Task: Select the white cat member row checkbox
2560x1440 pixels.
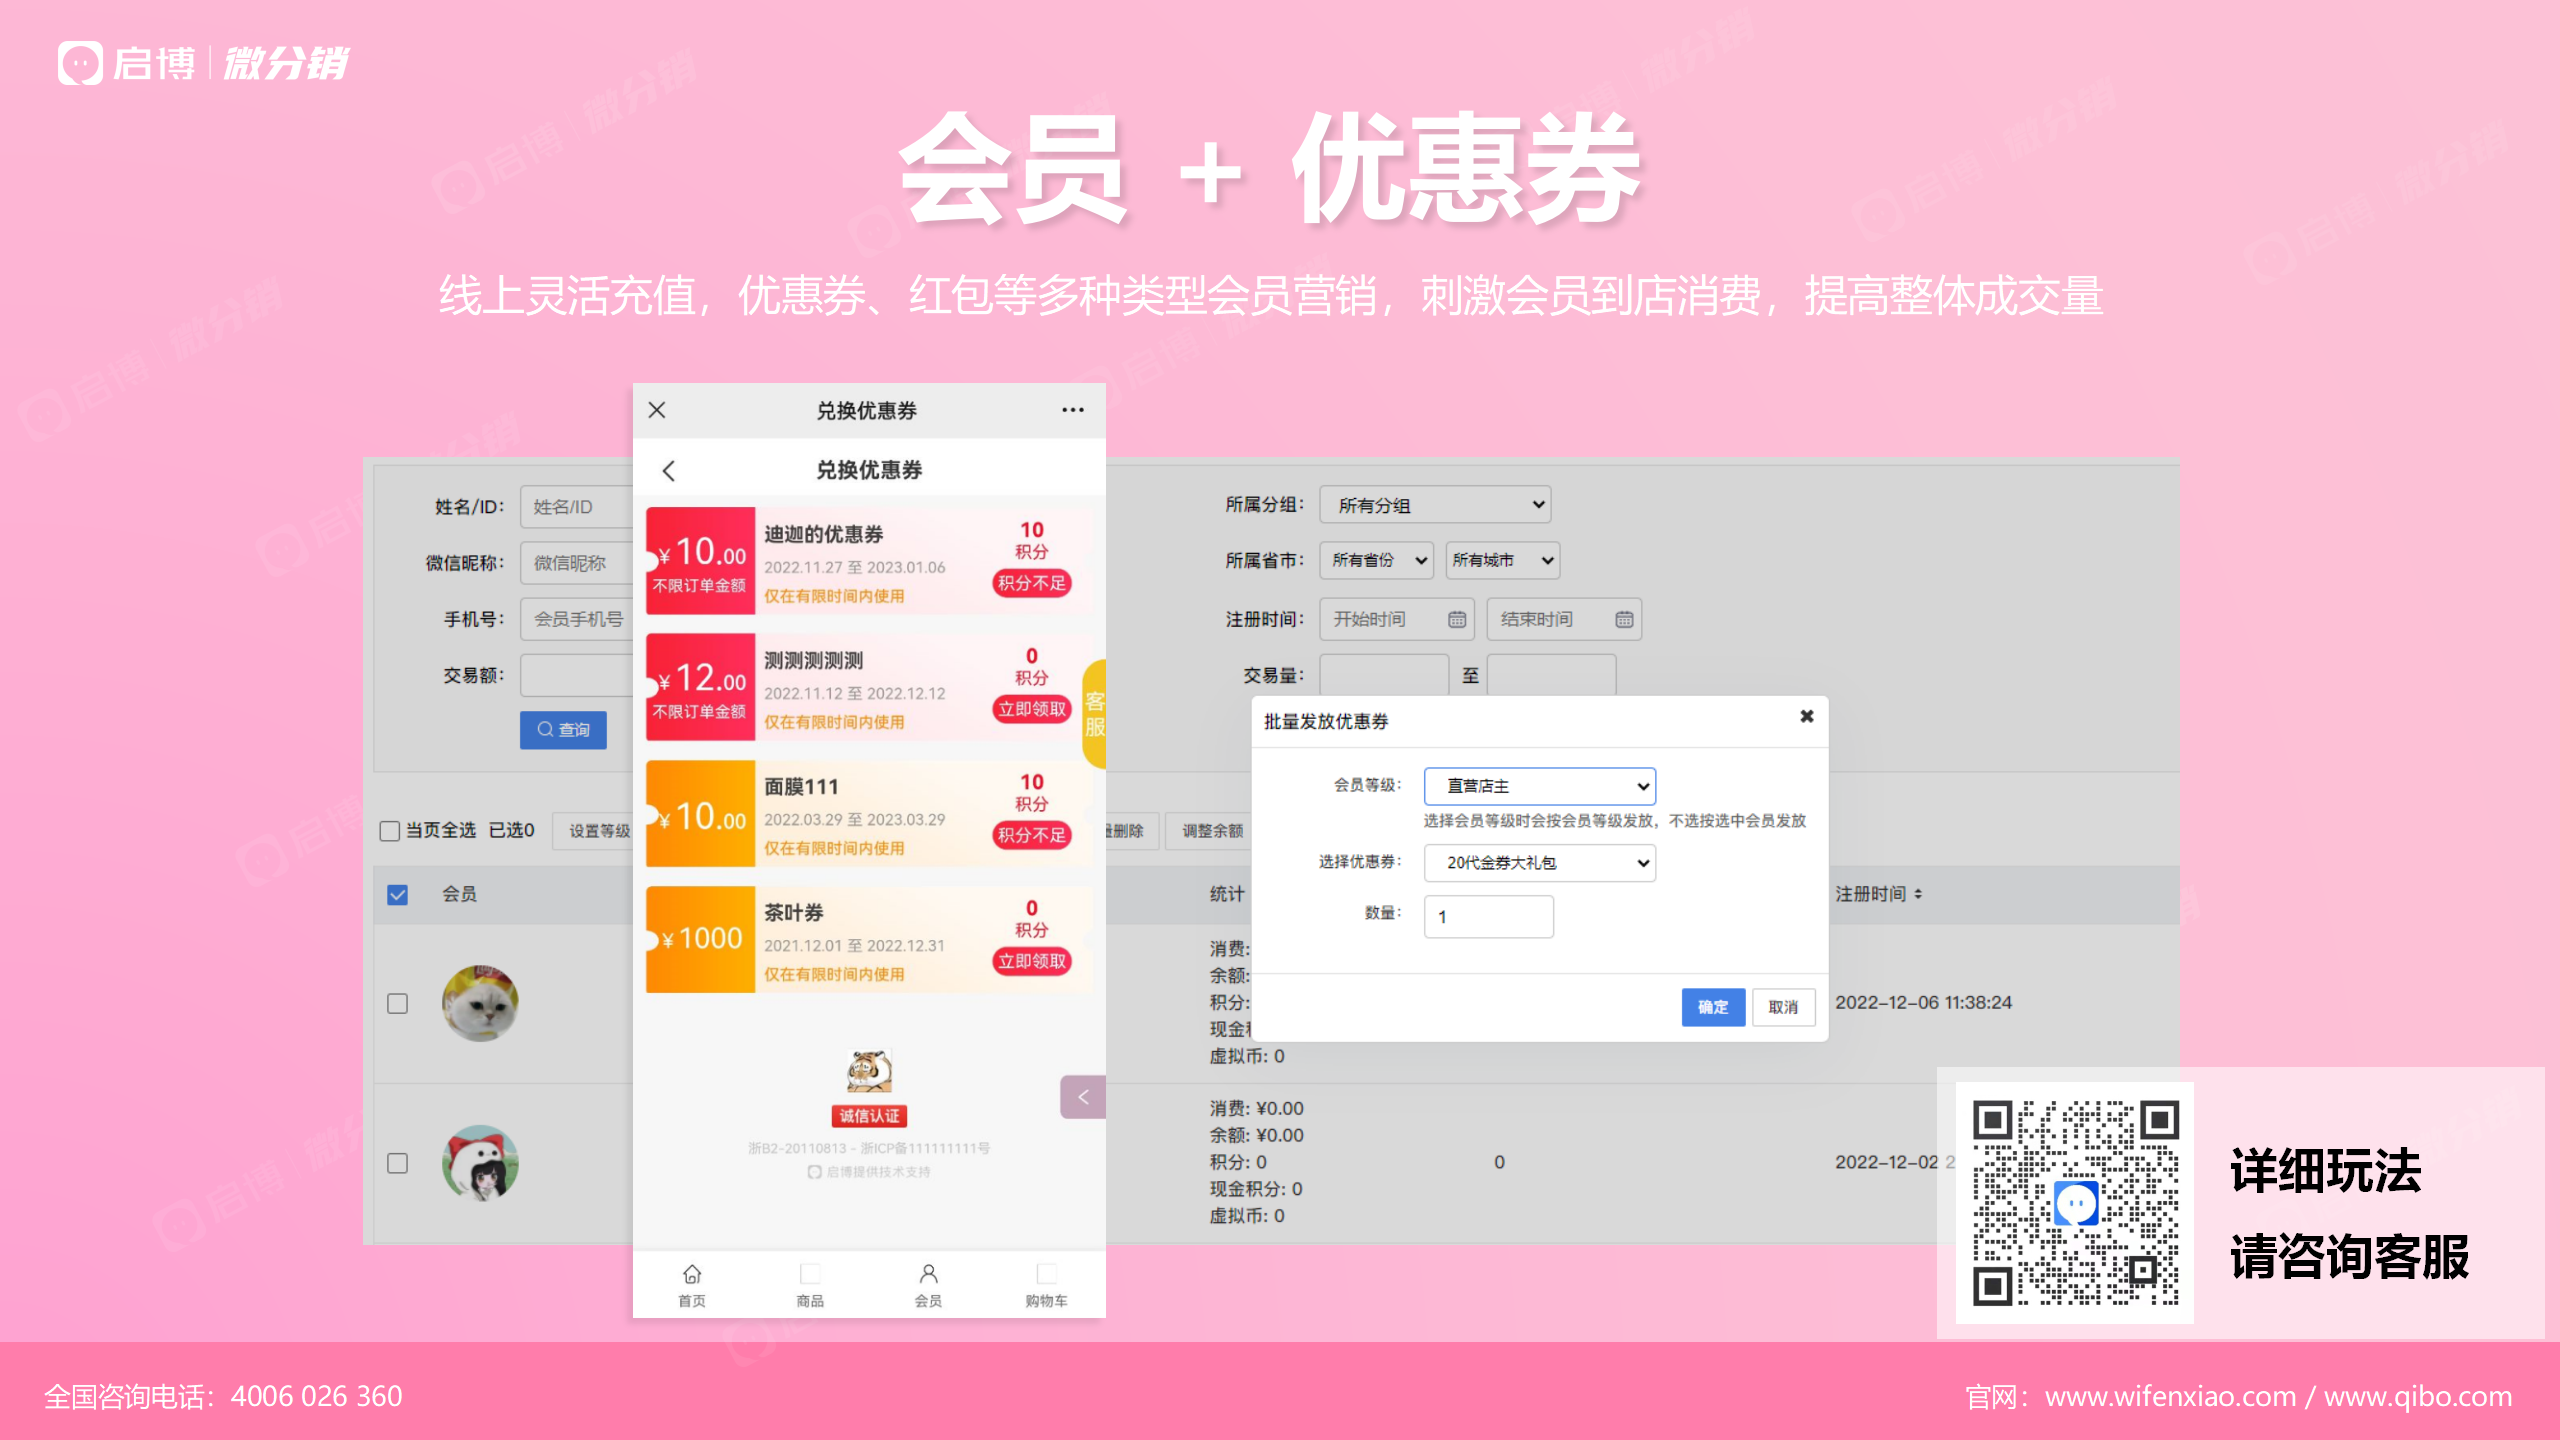Action: (x=397, y=1003)
